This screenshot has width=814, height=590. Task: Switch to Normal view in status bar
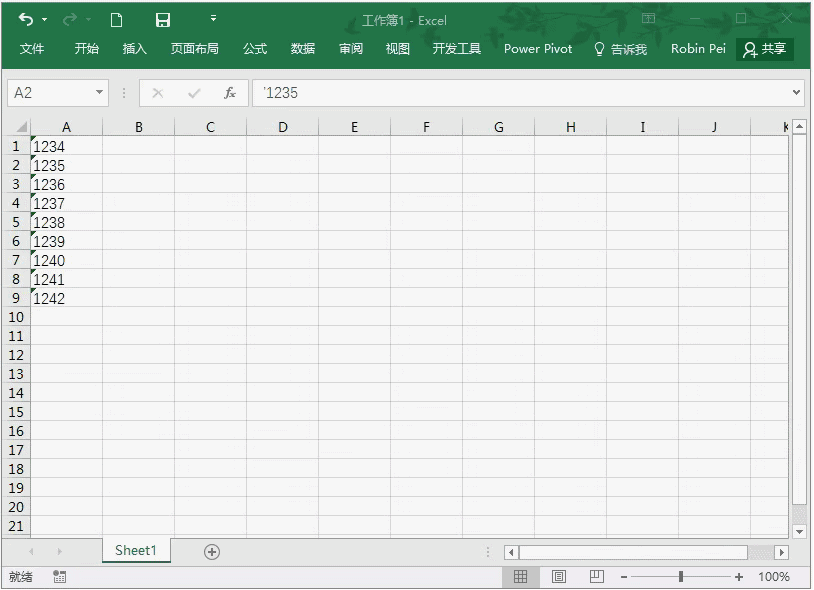click(x=521, y=577)
